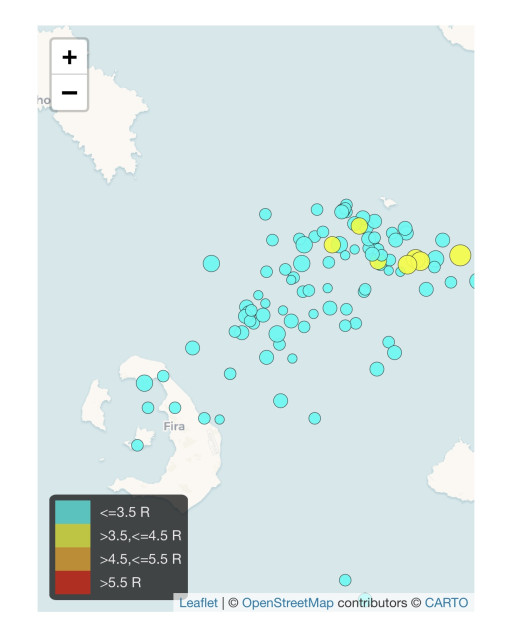Click the cyan <=3.5 R legend swatch

[x=73, y=512]
